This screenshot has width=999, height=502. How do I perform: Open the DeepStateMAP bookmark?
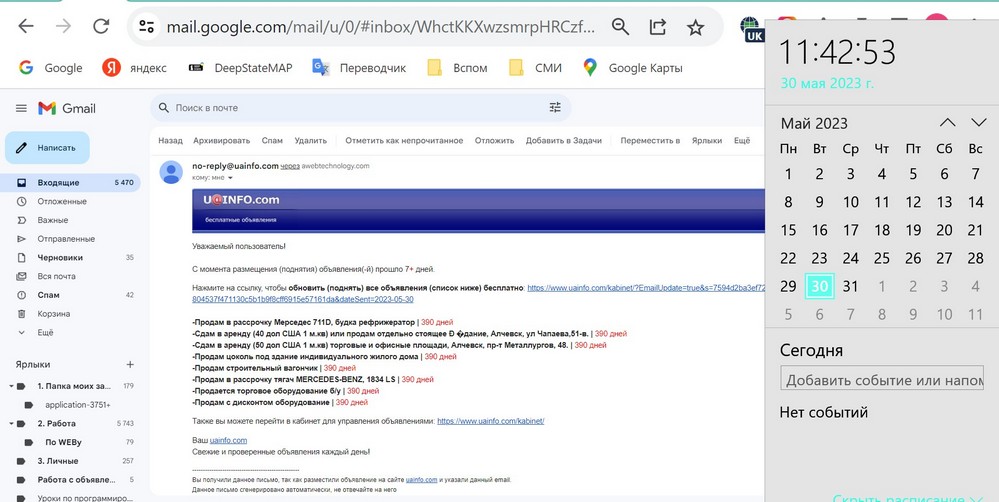click(240, 68)
